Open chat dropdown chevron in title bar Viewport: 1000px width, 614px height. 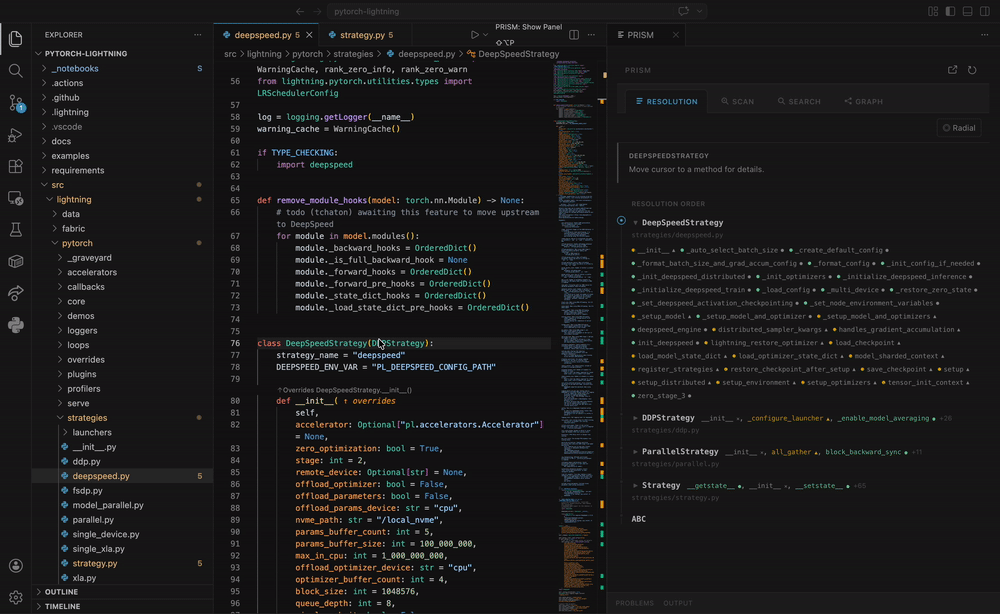(x=700, y=11)
